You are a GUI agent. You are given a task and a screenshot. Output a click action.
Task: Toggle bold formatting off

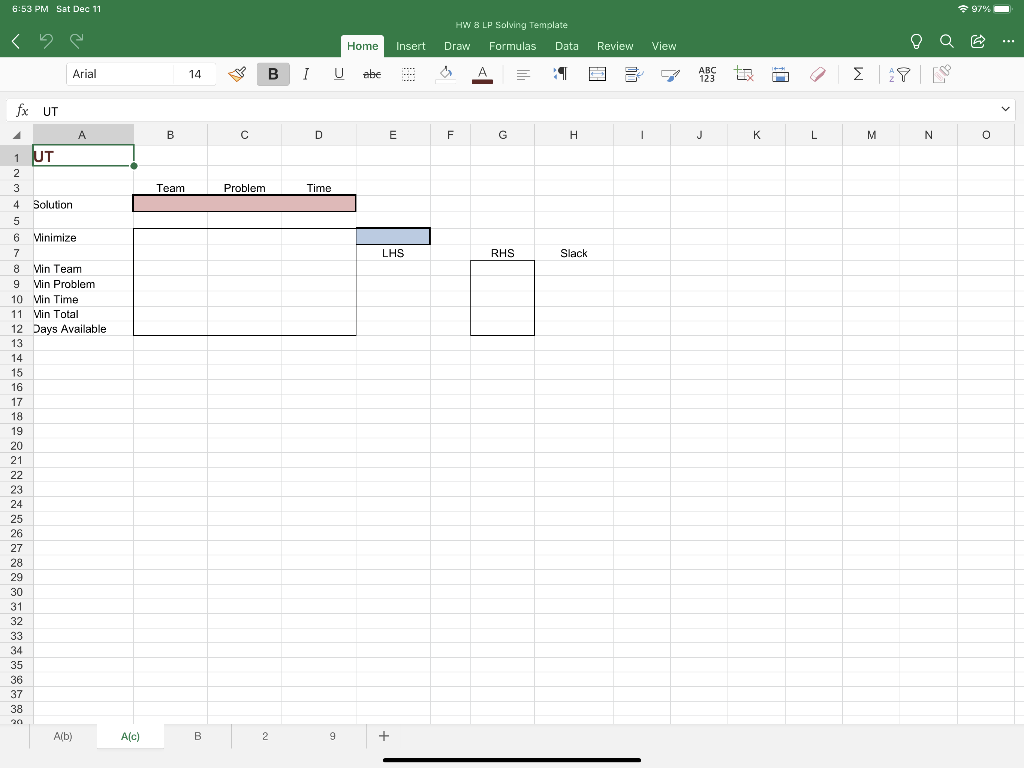273,73
